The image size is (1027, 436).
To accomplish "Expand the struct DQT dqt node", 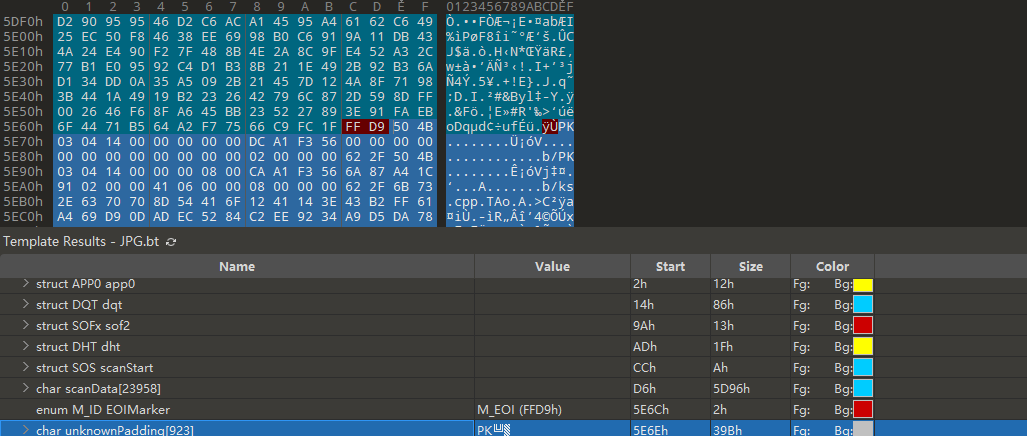I will (26, 304).
